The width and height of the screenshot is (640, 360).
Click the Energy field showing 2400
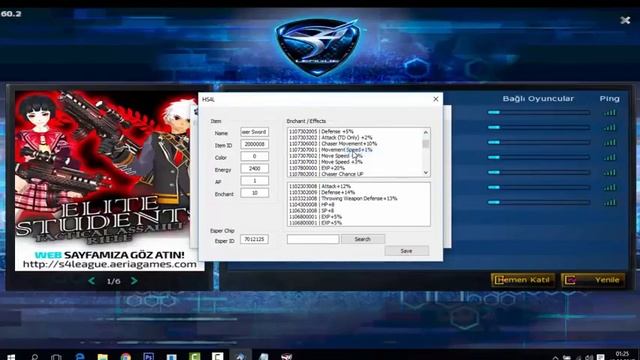point(254,168)
